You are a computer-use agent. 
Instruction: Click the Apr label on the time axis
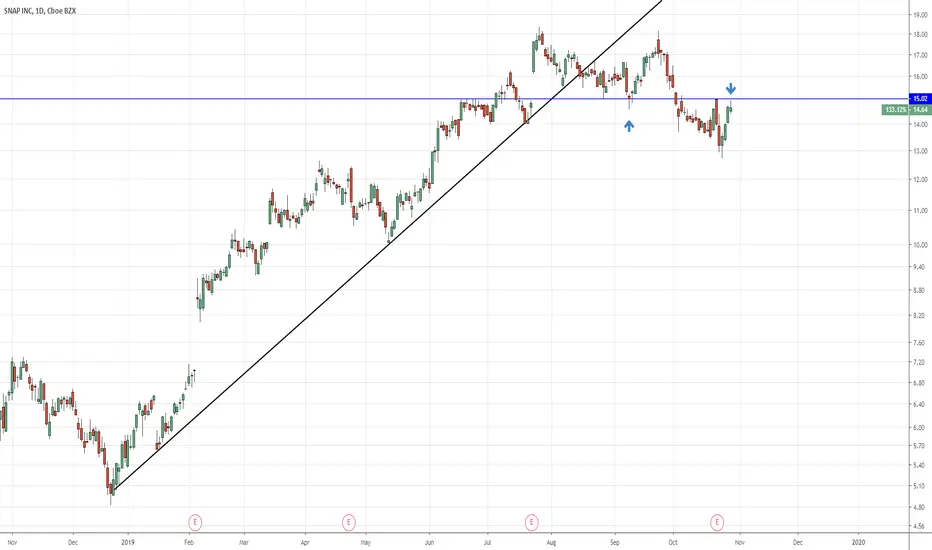[x=306, y=542]
